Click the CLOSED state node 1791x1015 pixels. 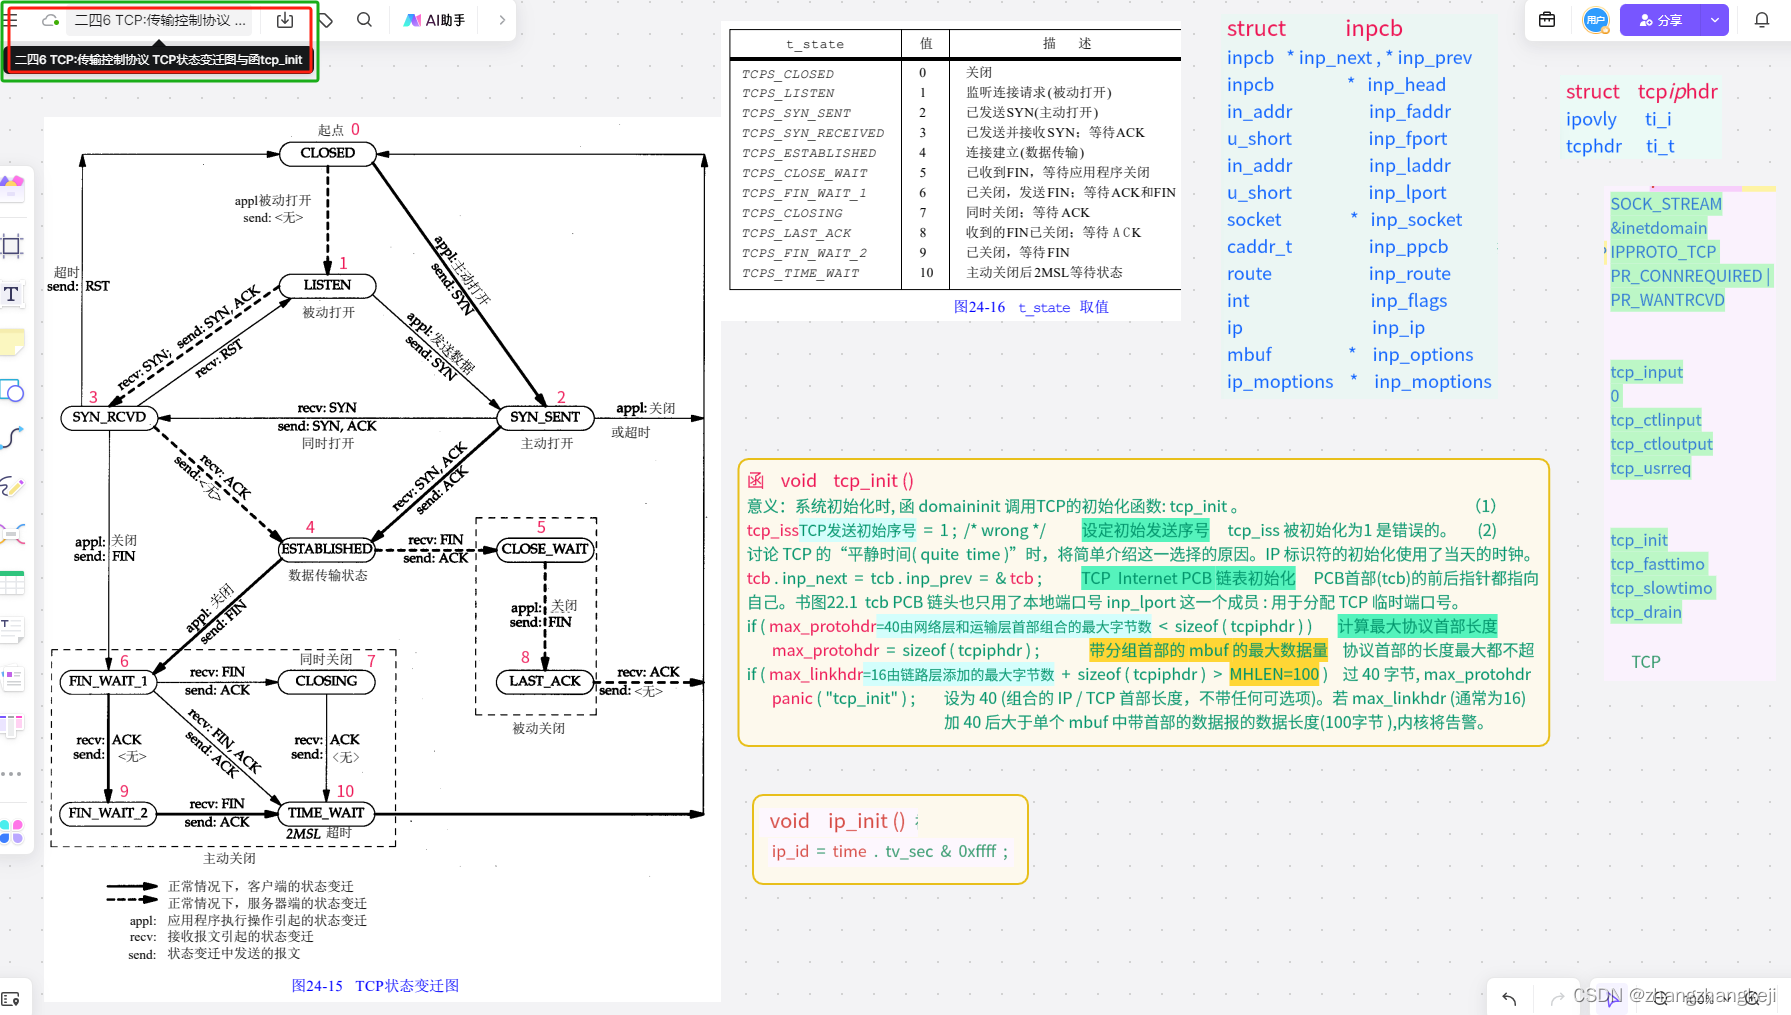pos(327,153)
